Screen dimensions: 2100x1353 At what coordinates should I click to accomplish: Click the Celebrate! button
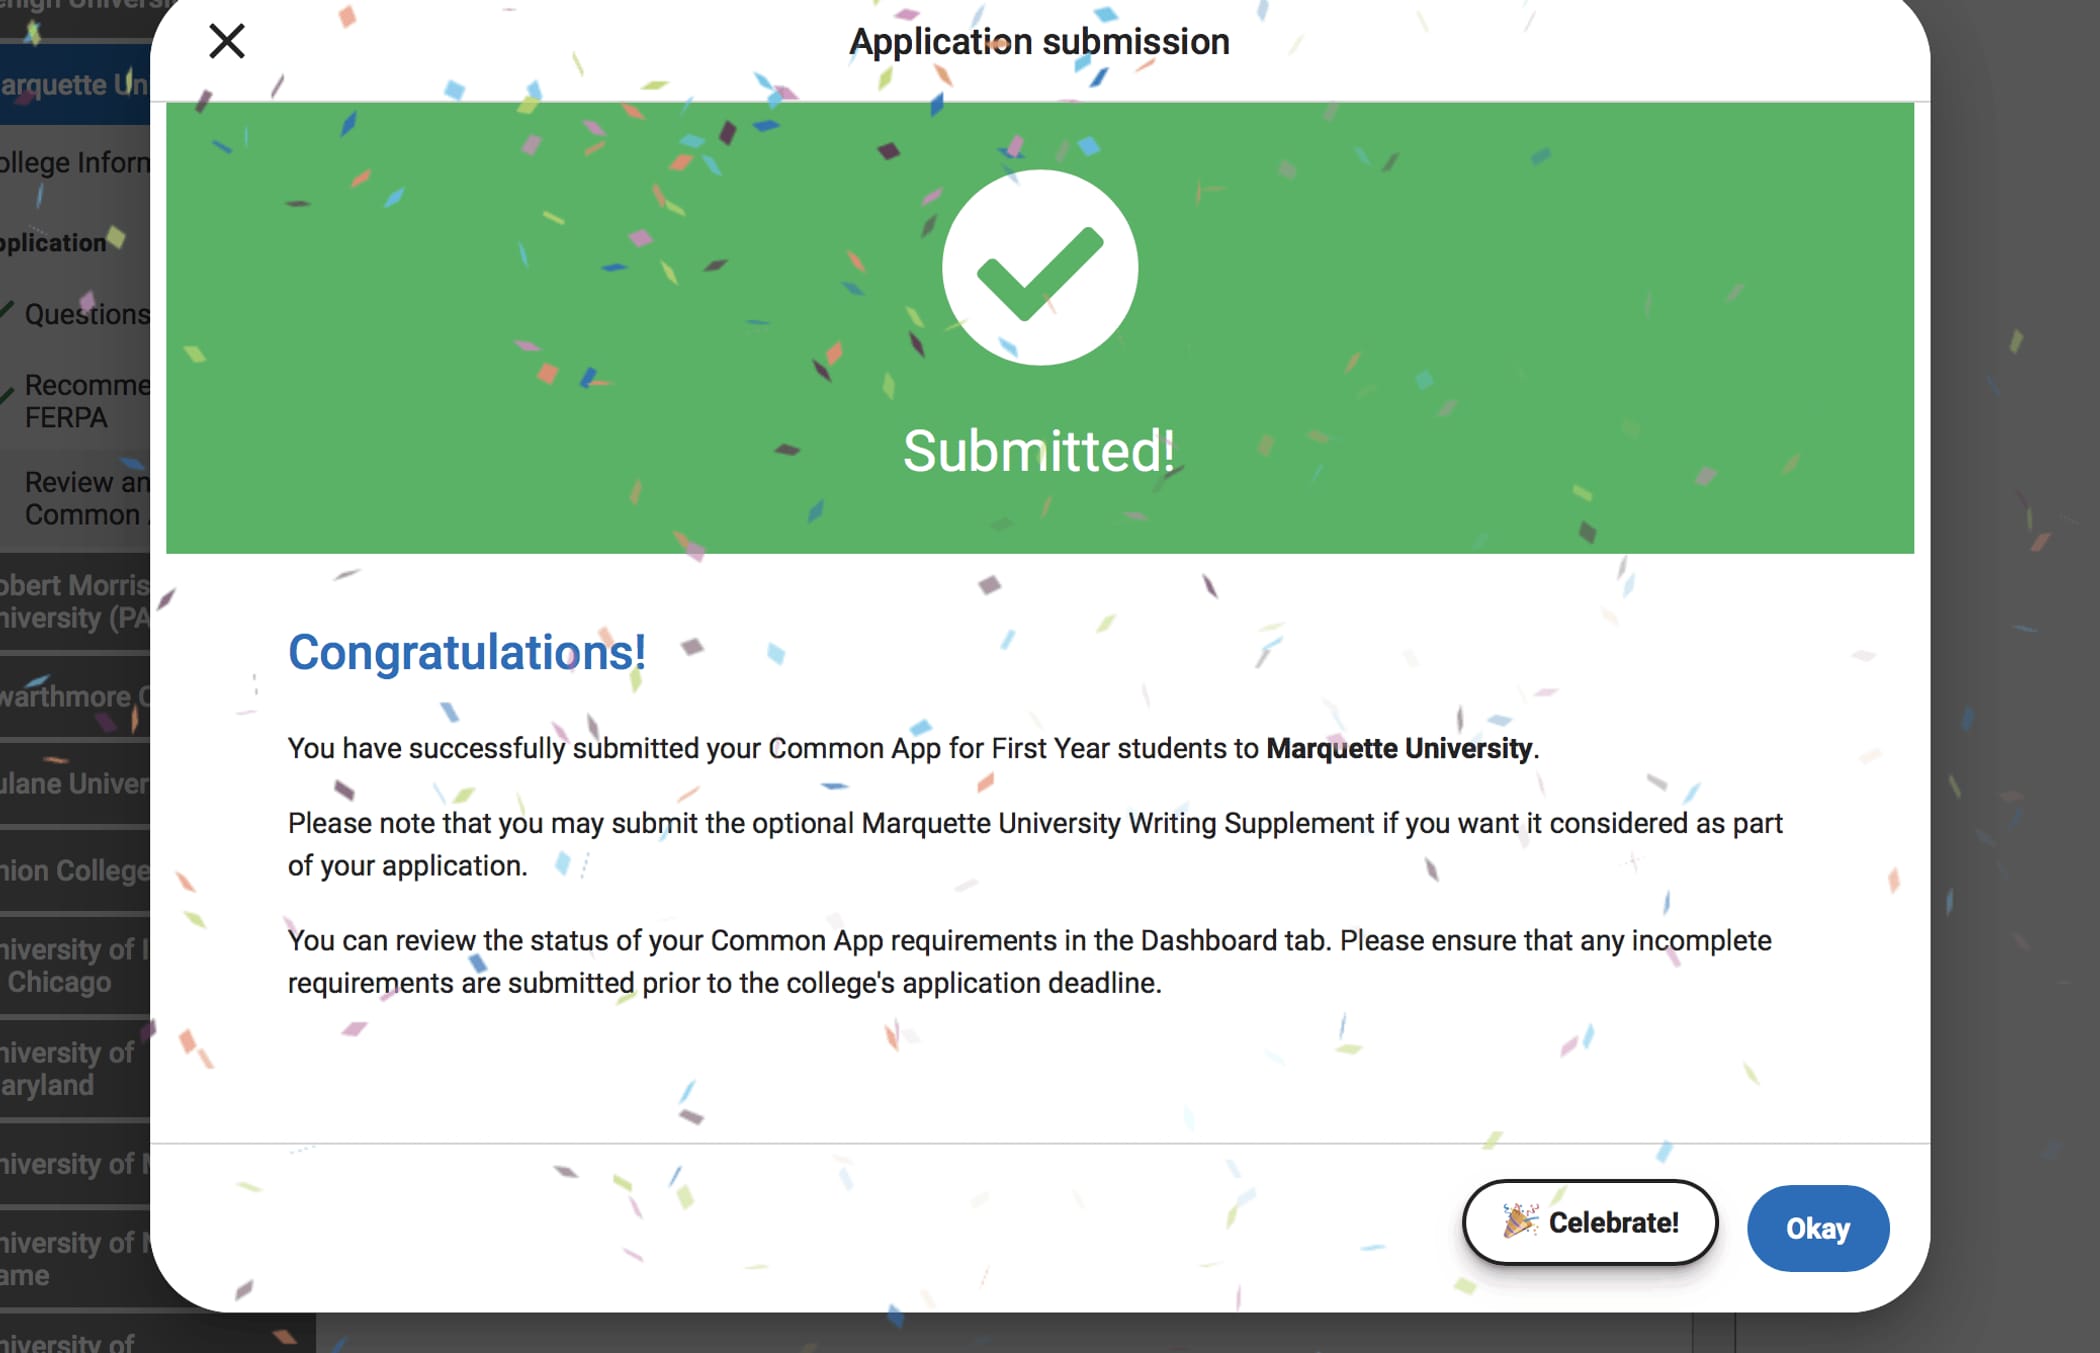1590,1222
